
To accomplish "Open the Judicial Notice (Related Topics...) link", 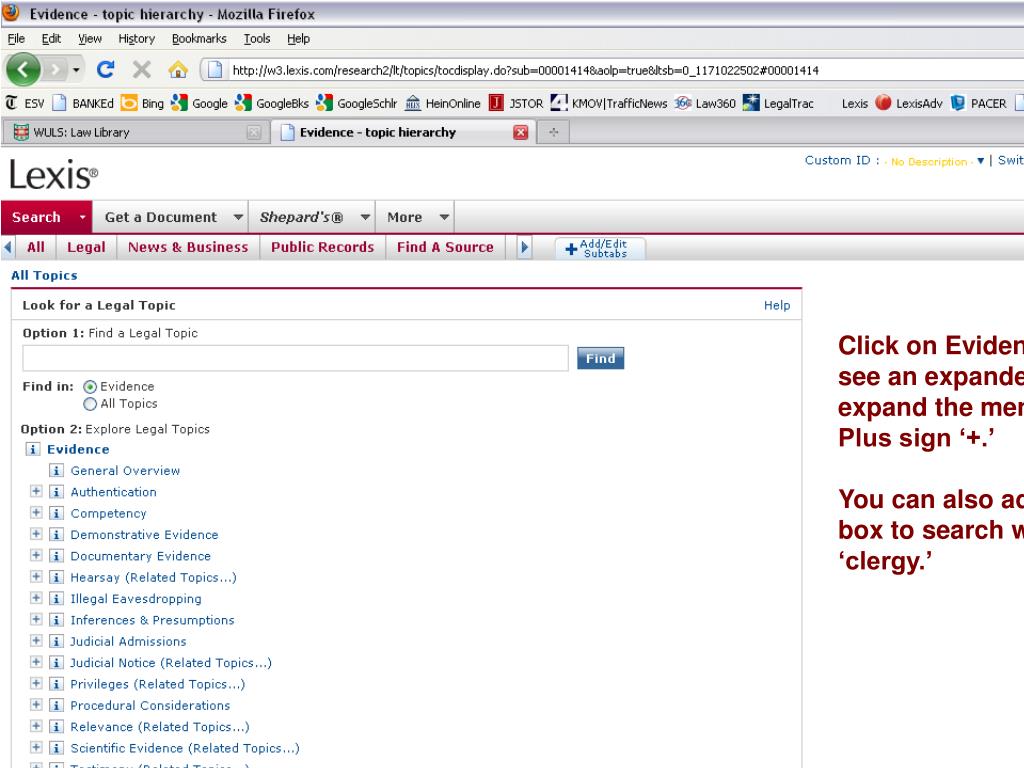I will point(170,662).
